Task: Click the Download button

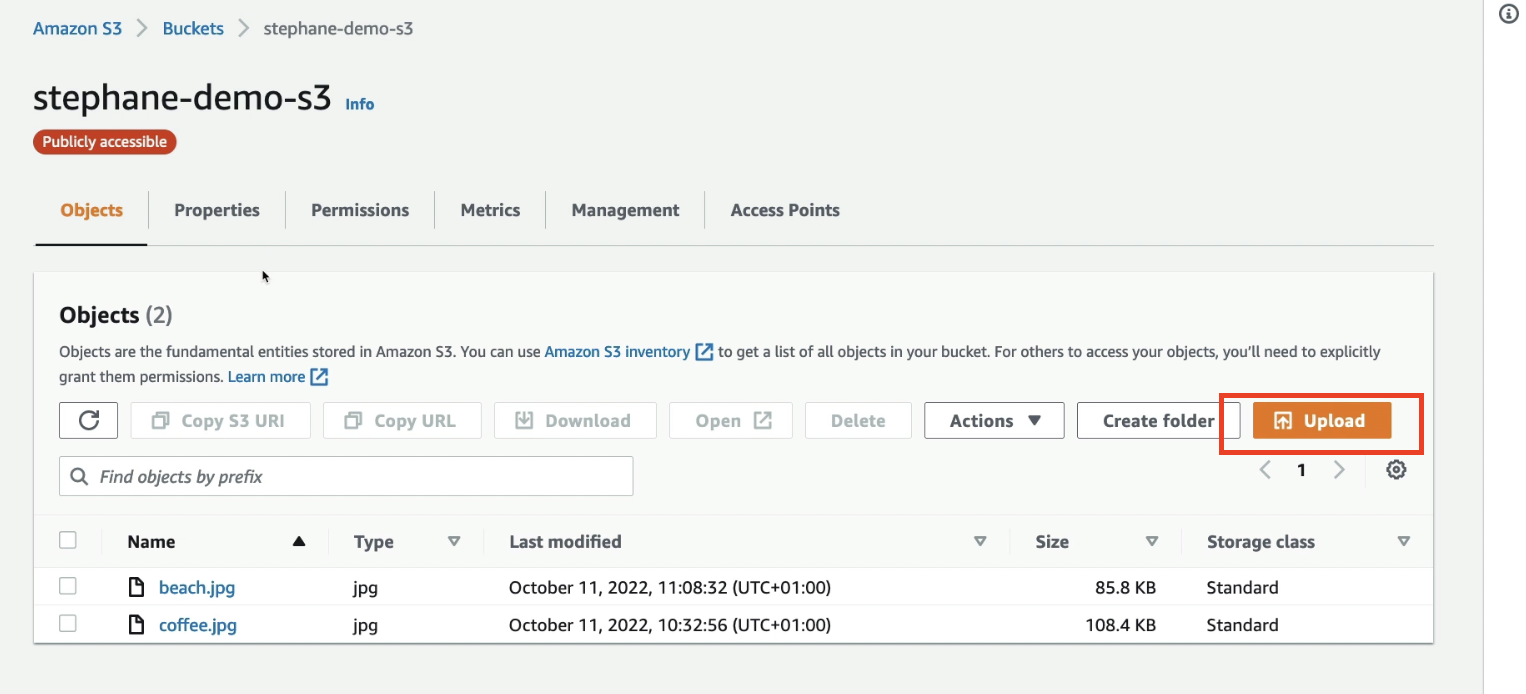Action: 575,421
